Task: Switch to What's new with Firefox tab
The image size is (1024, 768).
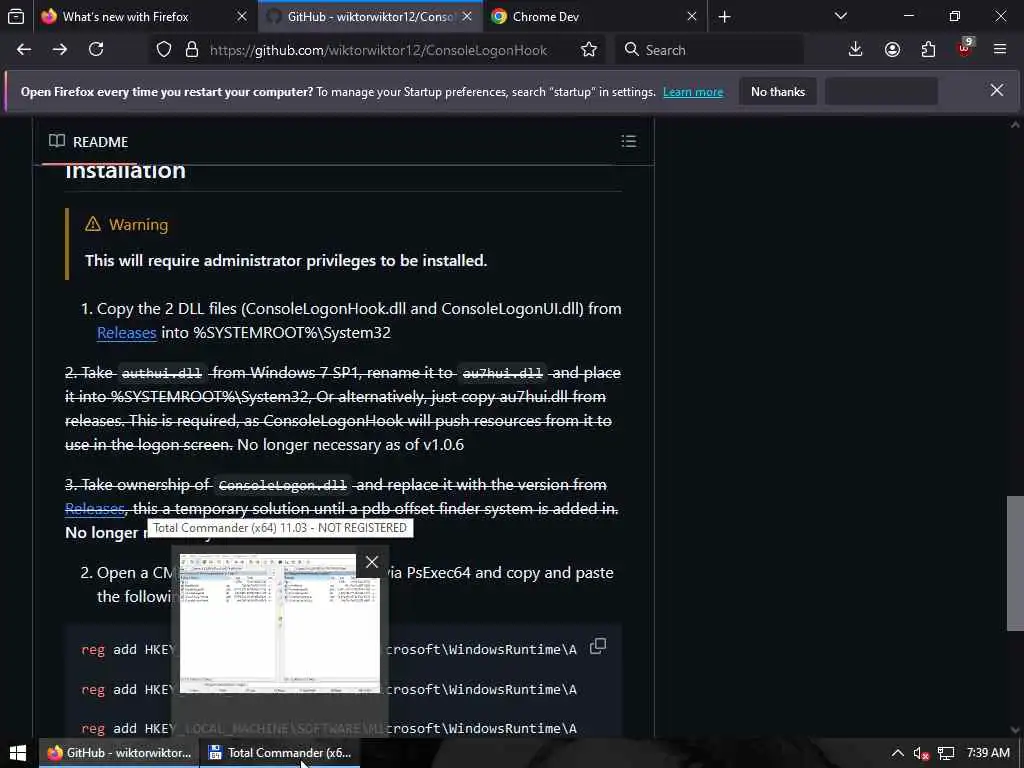Action: tap(125, 17)
